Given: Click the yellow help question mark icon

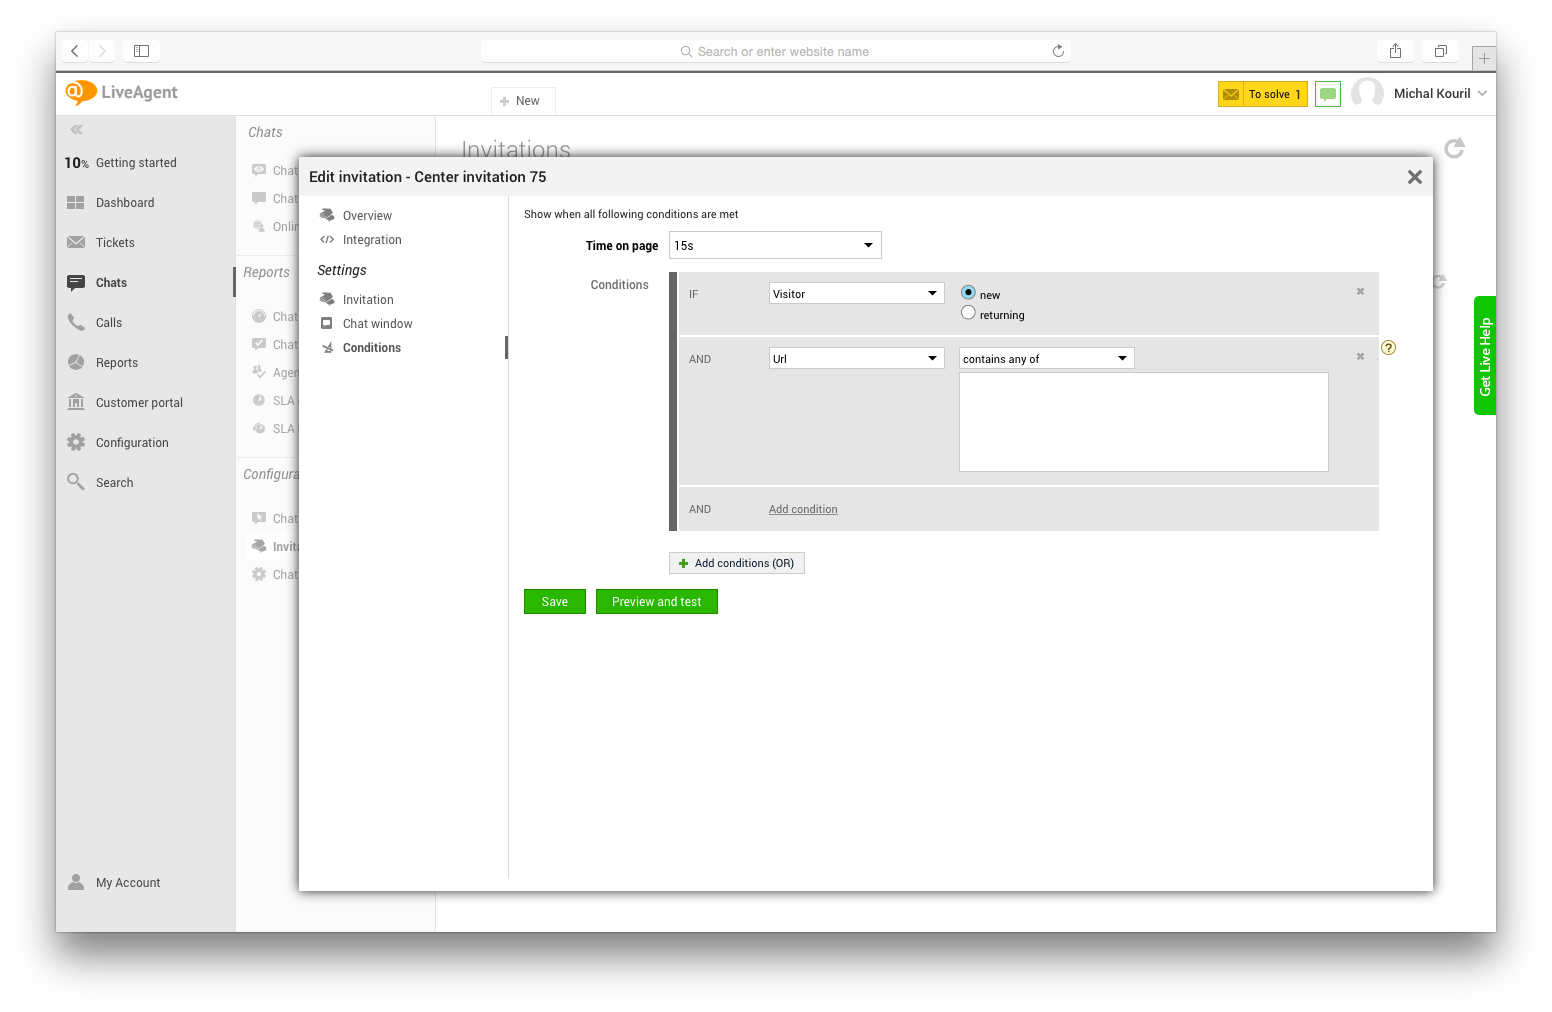Looking at the screenshot, I should click(x=1388, y=348).
